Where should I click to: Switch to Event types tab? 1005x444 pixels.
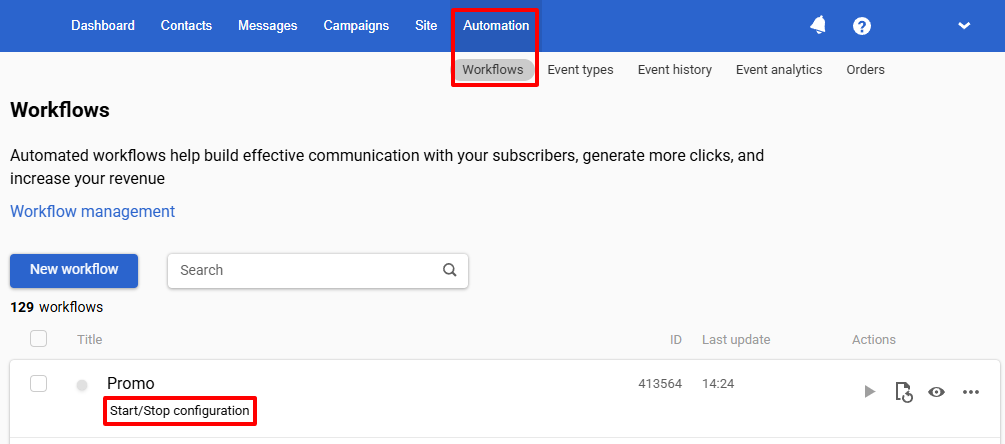coord(580,69)
